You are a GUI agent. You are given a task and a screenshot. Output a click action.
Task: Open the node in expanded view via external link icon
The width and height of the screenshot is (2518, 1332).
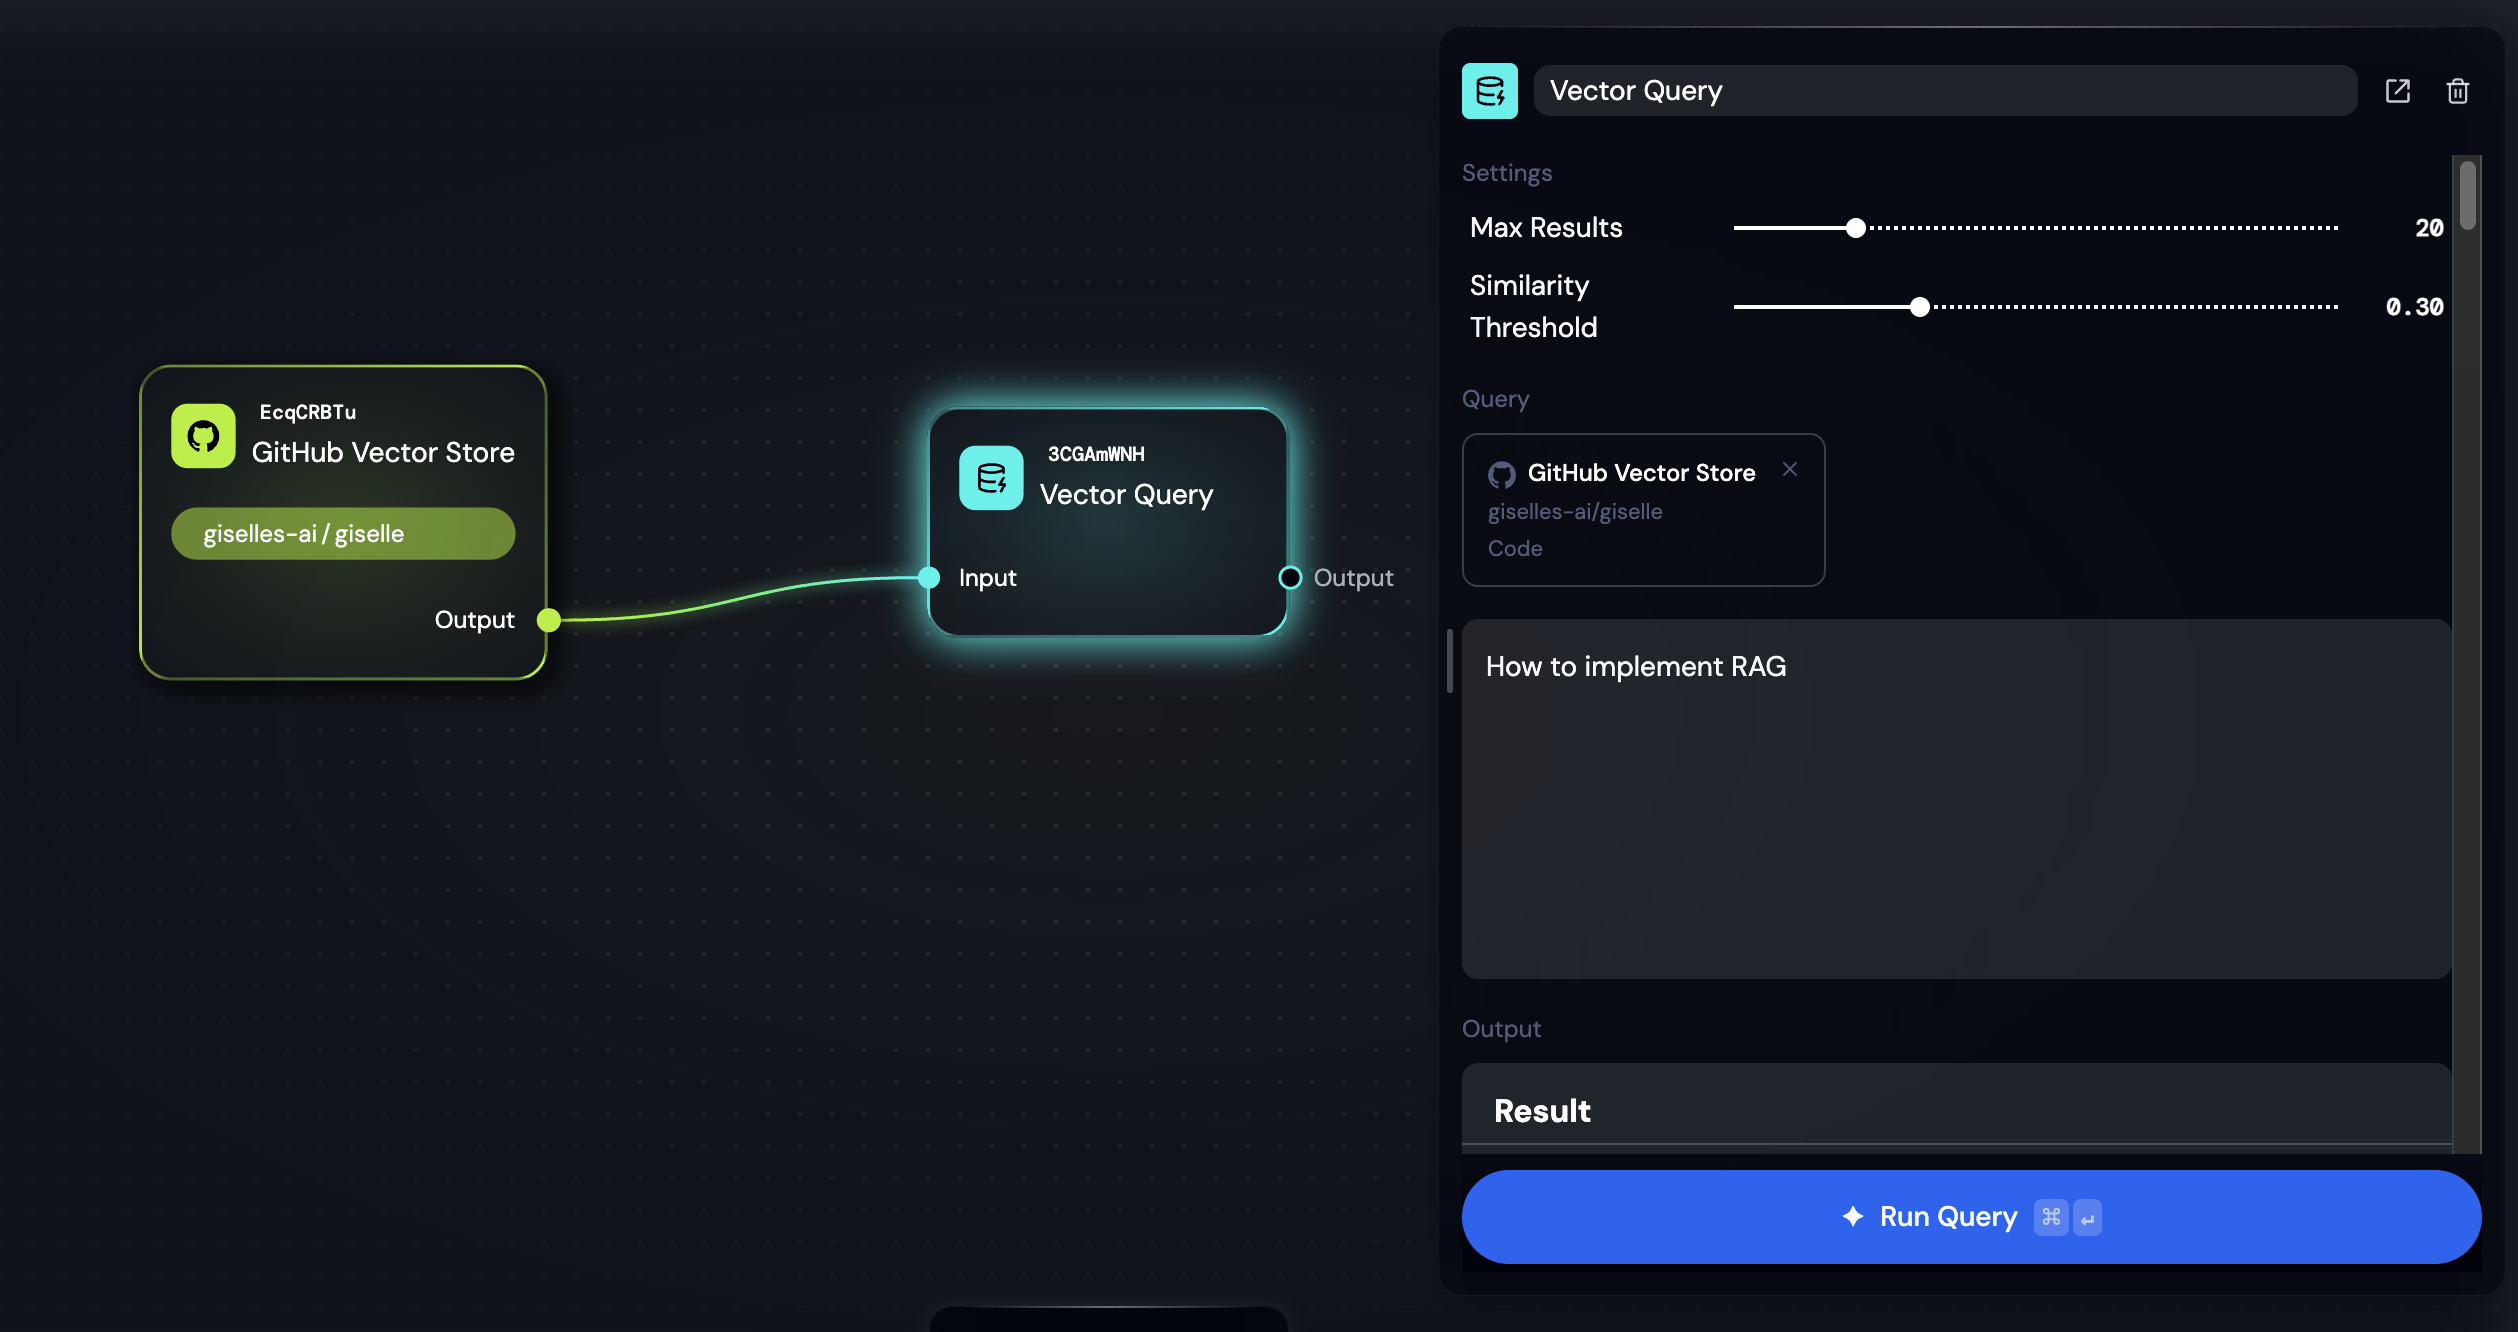click(x=2398, y=91)
